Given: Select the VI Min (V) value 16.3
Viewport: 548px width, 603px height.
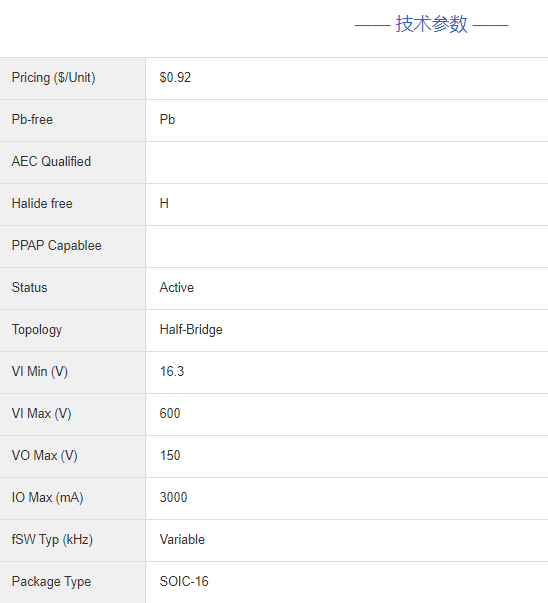Looking at the screenshot, I should (x=172, y=371).
